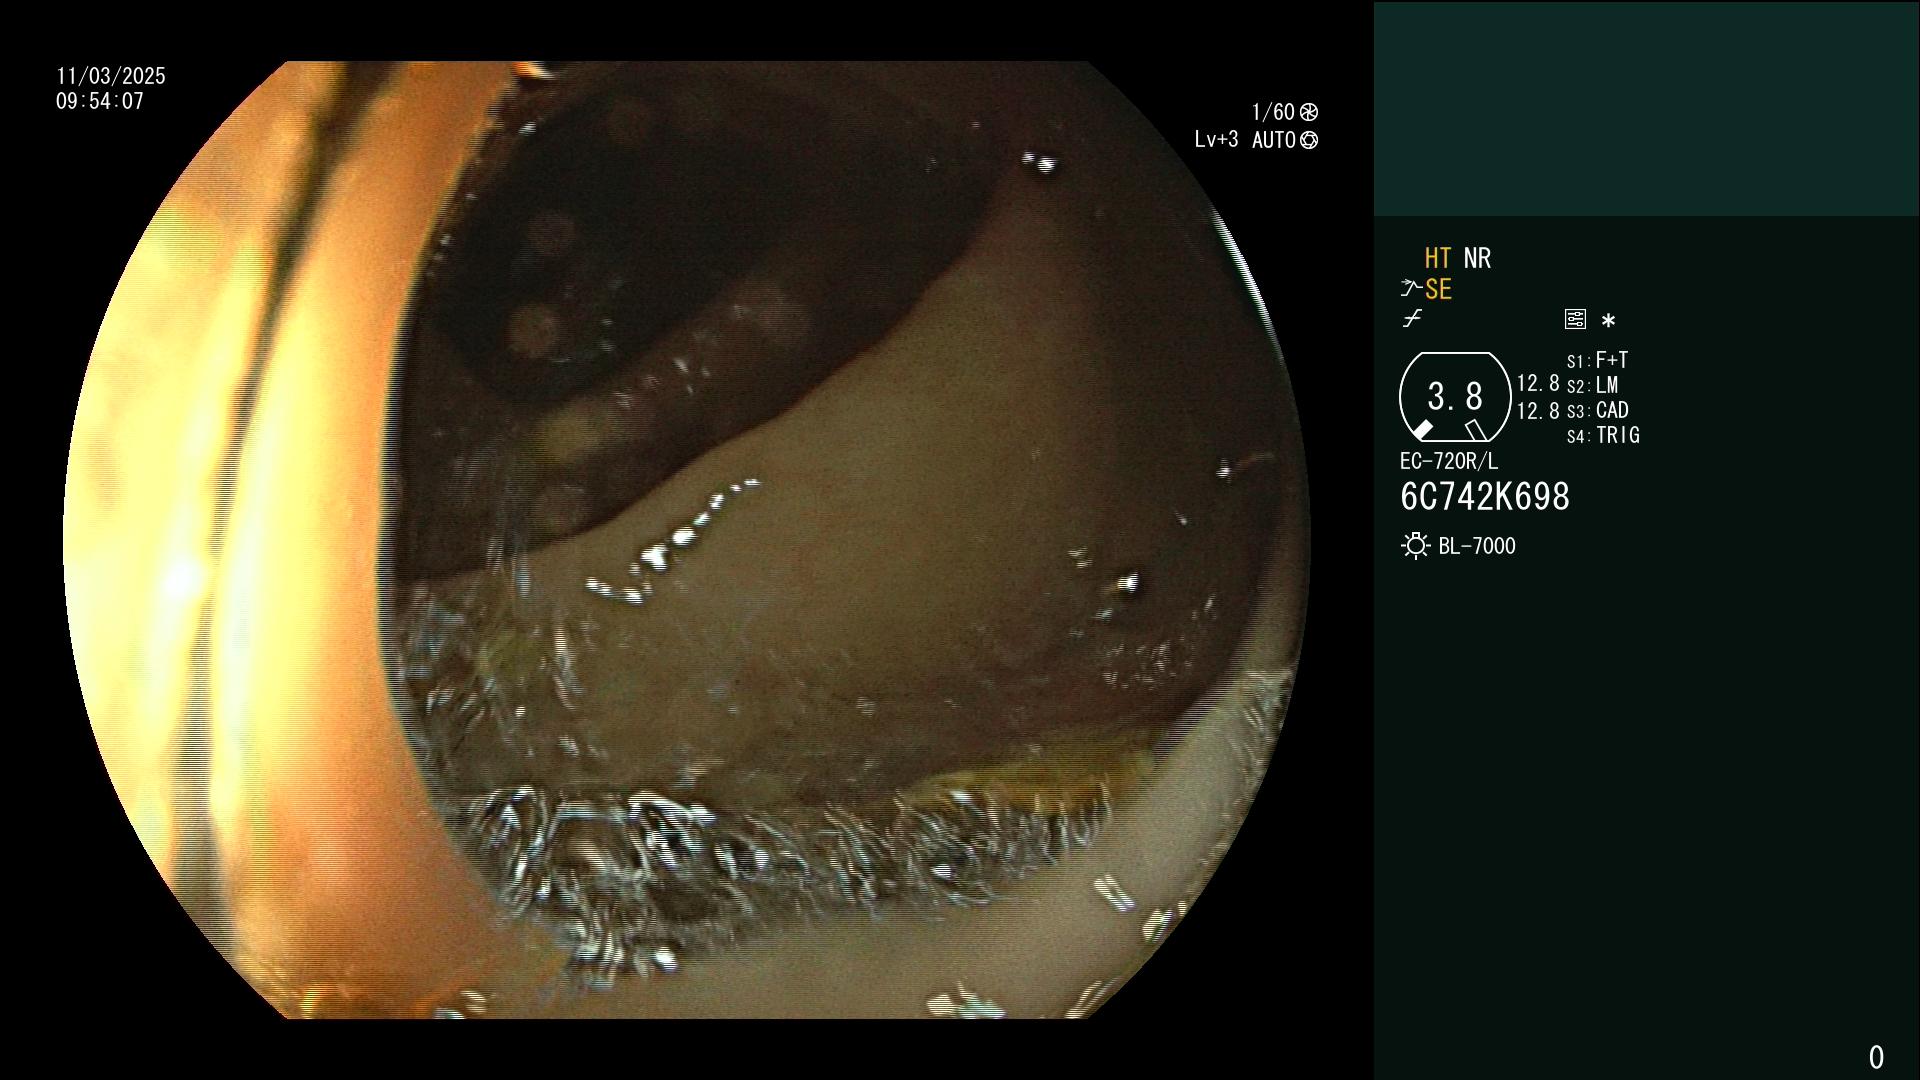Click the S2 LM switch assignment
The height and width of the screenshot is (1080, 1920).
click(x=1593, y=385)
